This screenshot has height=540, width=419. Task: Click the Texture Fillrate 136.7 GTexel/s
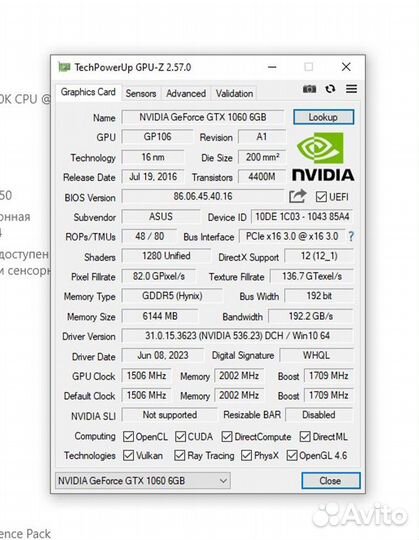312,276
